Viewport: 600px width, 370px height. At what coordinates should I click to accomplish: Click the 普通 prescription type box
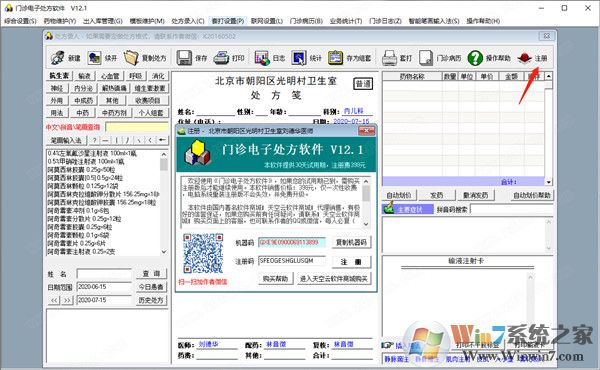tap(363, 83)
